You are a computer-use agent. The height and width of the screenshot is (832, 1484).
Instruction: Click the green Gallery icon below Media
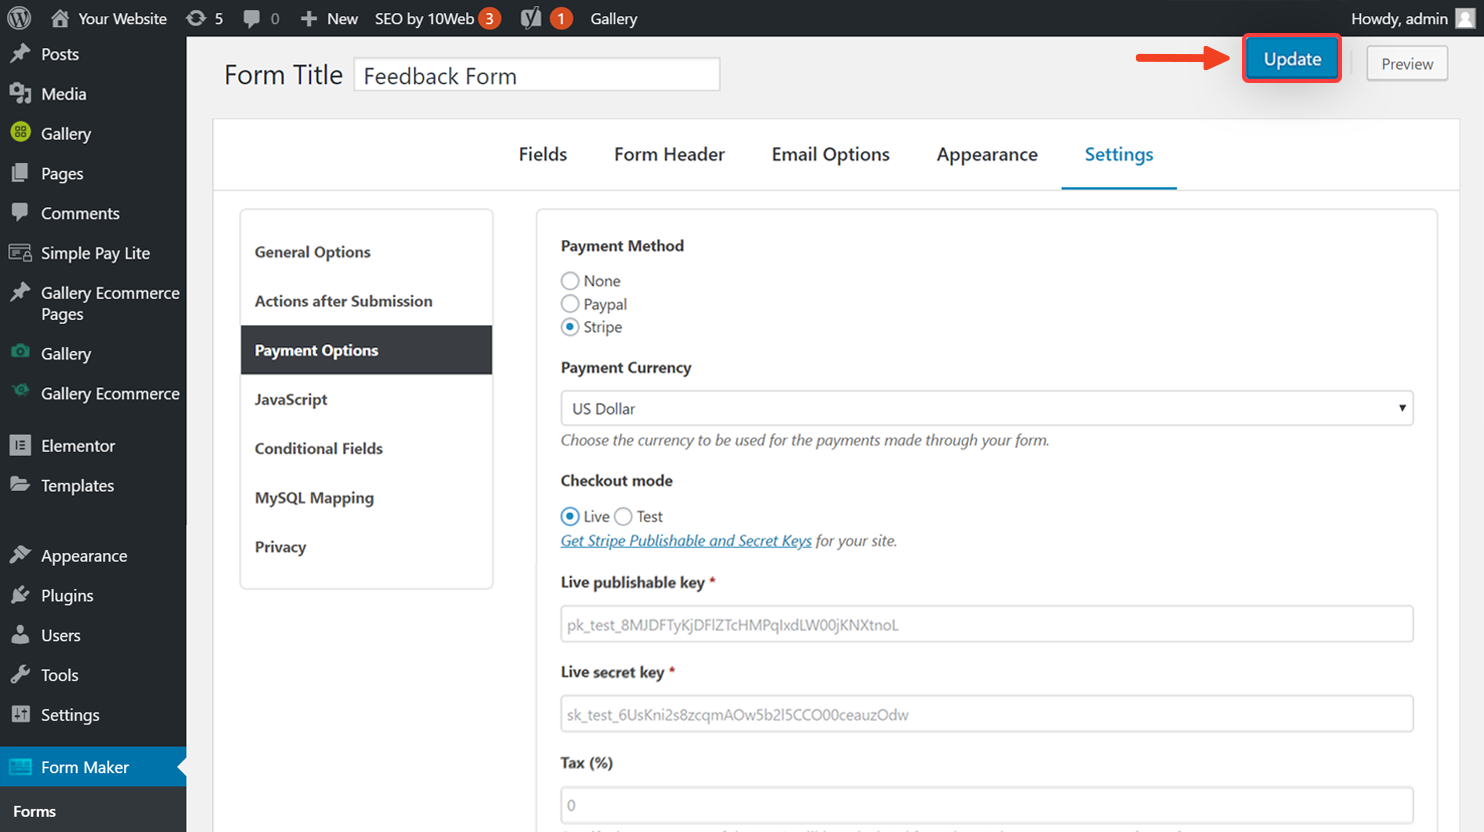pyautogui.click(x=20, y=132)
